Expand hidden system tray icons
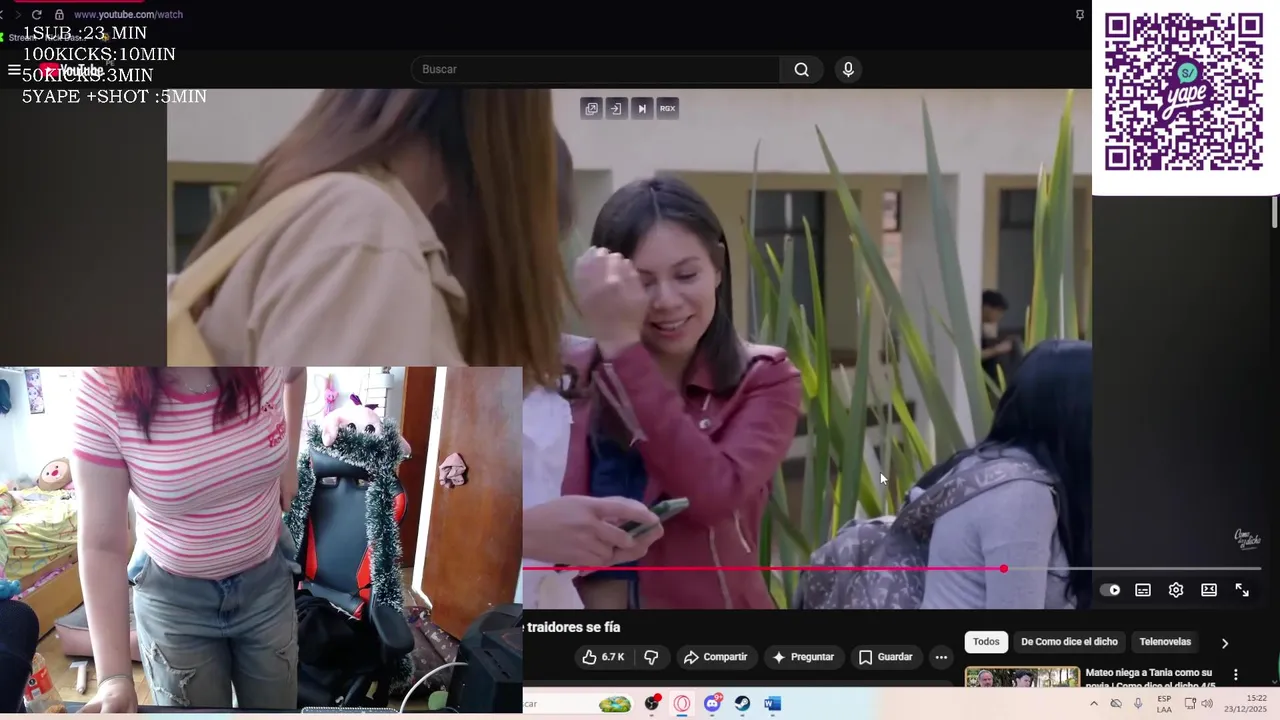 (x=1094, y=704)
